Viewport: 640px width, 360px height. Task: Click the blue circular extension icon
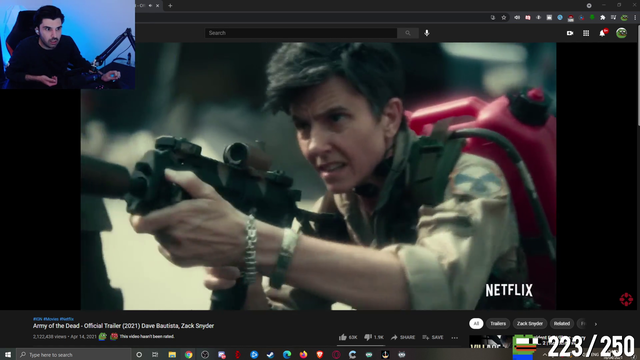click(560, 18)
